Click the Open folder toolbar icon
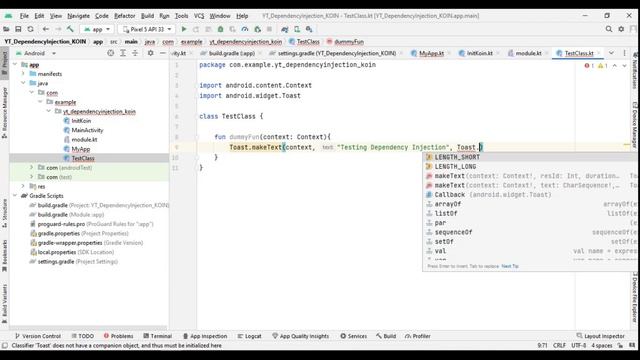 (x=6, y=29)
